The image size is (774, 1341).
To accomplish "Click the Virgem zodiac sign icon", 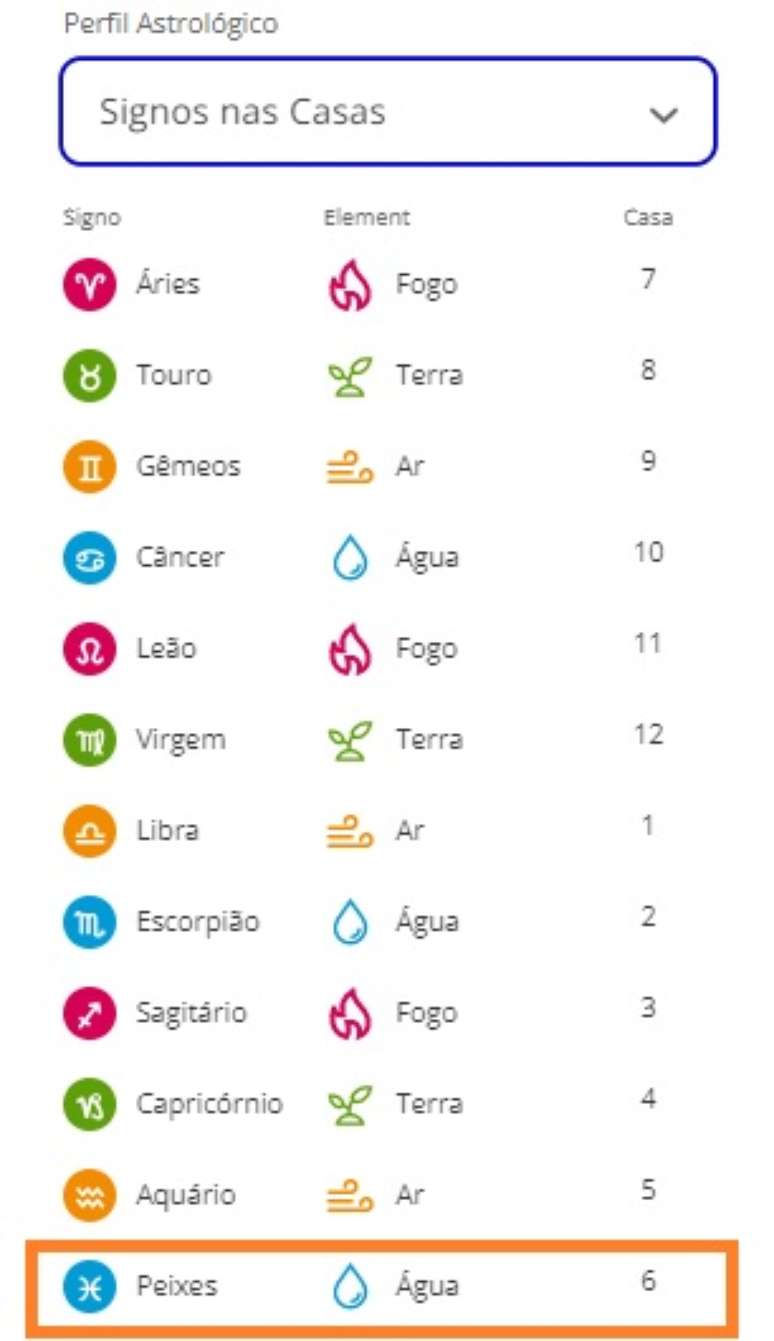I will pyautogui.click(x=91, y=740).
